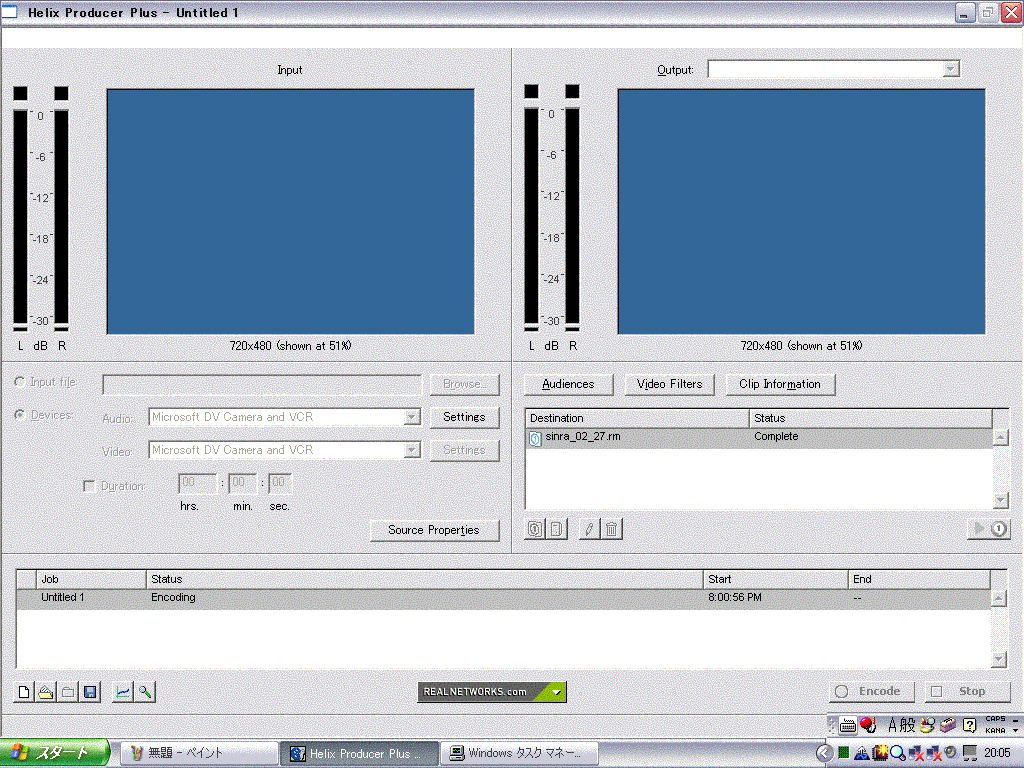Viewport: 1024px width, 768px height.
Task: Open the statistics graph icon
Action: tap(122, 691)
